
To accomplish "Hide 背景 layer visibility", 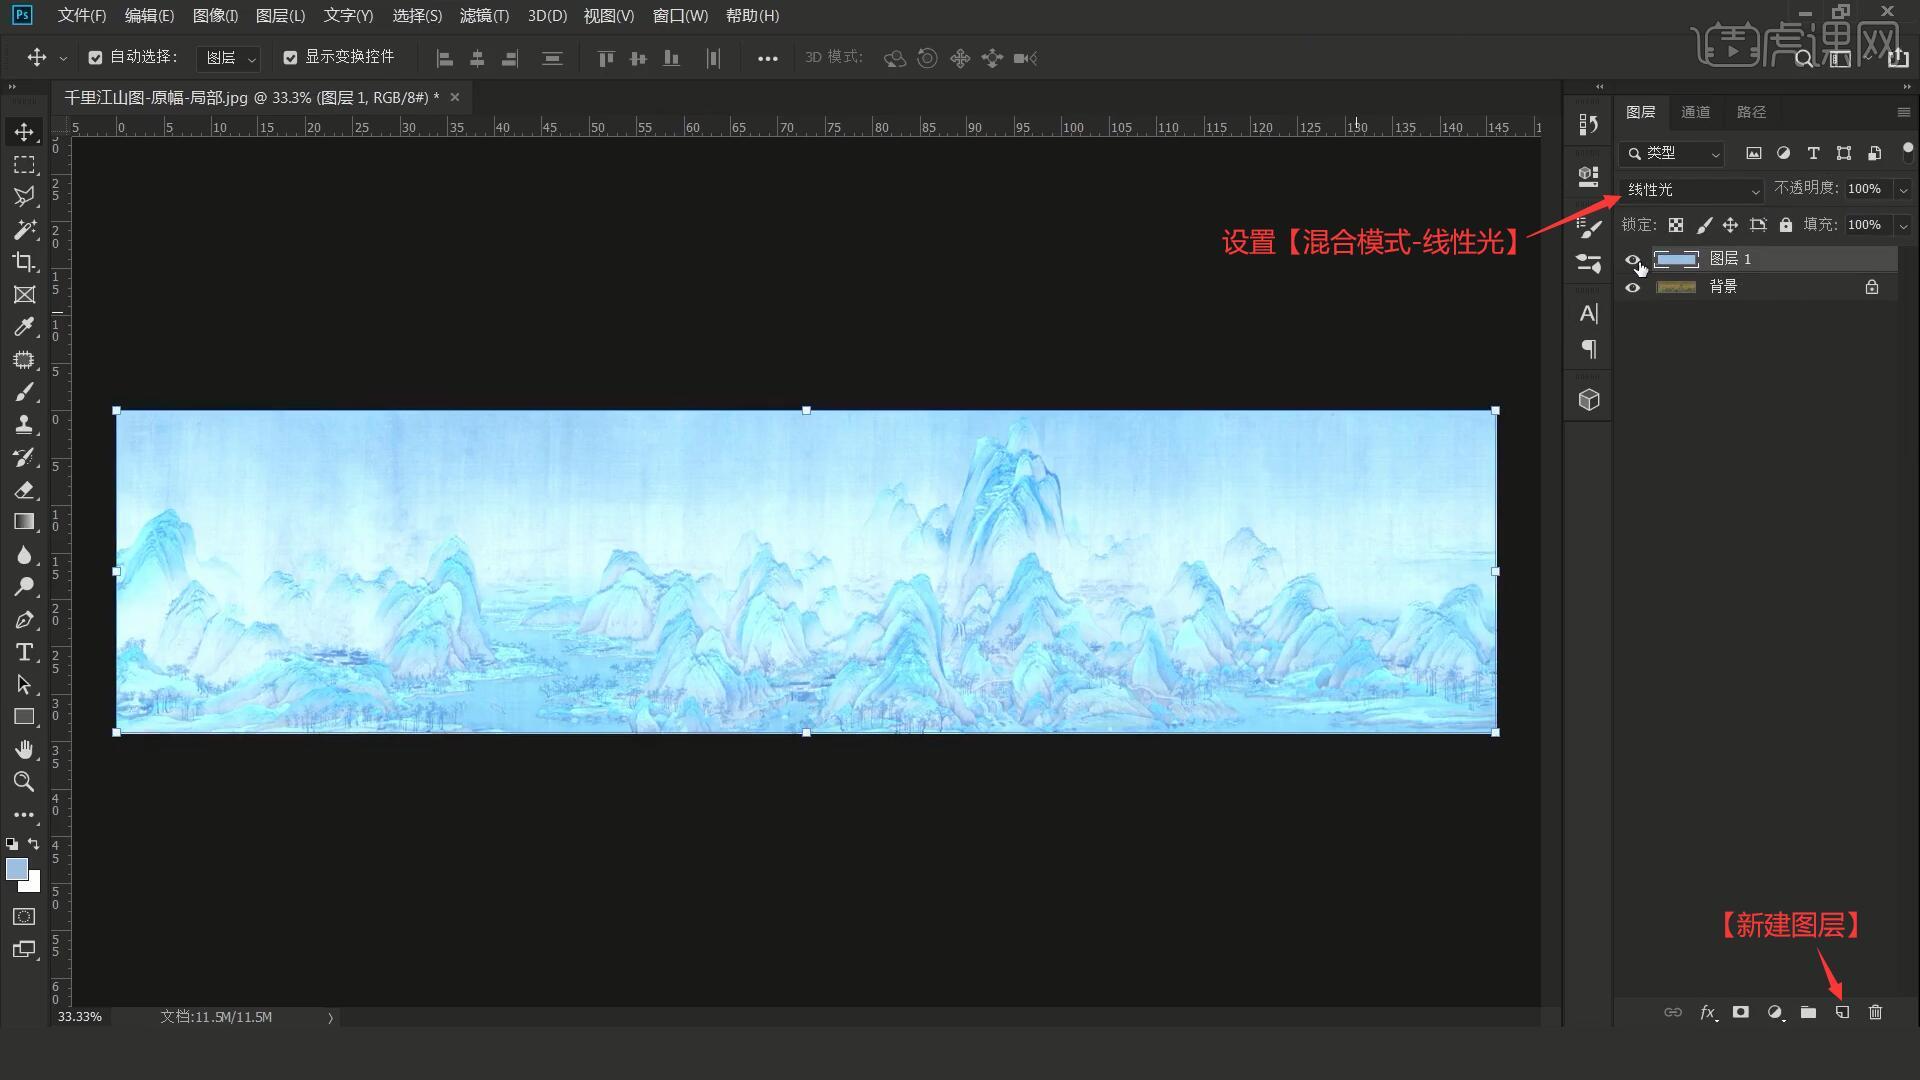I will pos(1633,288).
